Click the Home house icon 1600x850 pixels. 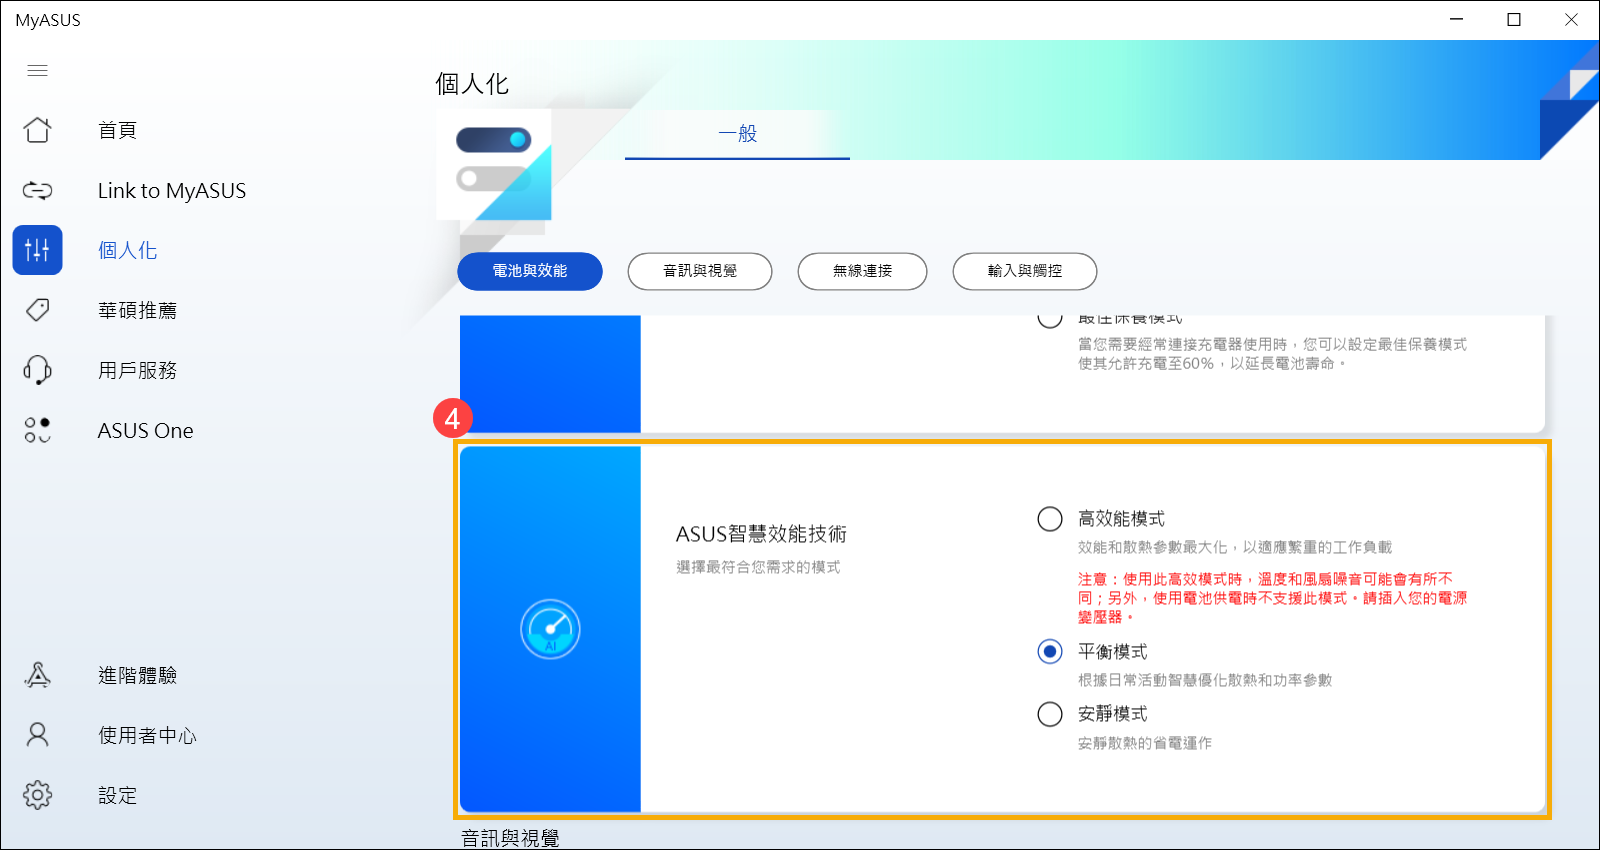[x=37, y=130]
